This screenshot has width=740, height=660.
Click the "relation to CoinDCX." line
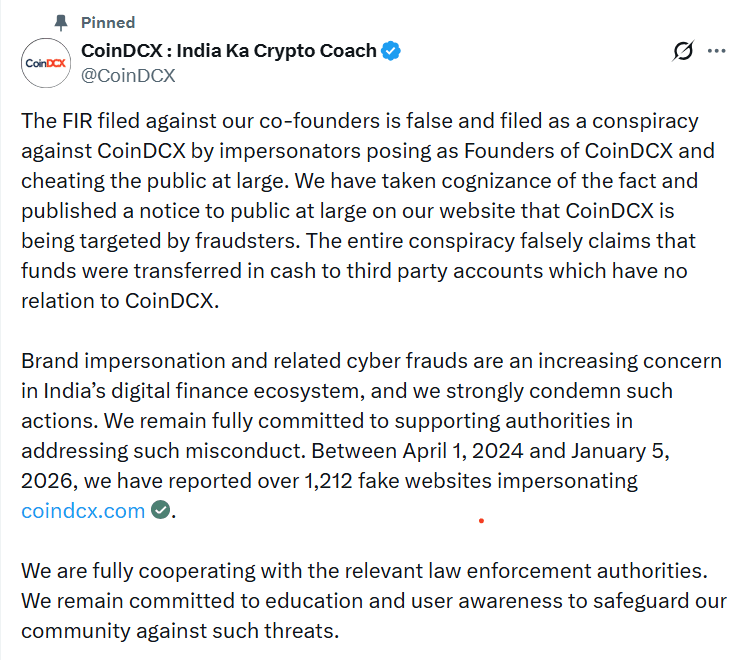pos(118,301)
